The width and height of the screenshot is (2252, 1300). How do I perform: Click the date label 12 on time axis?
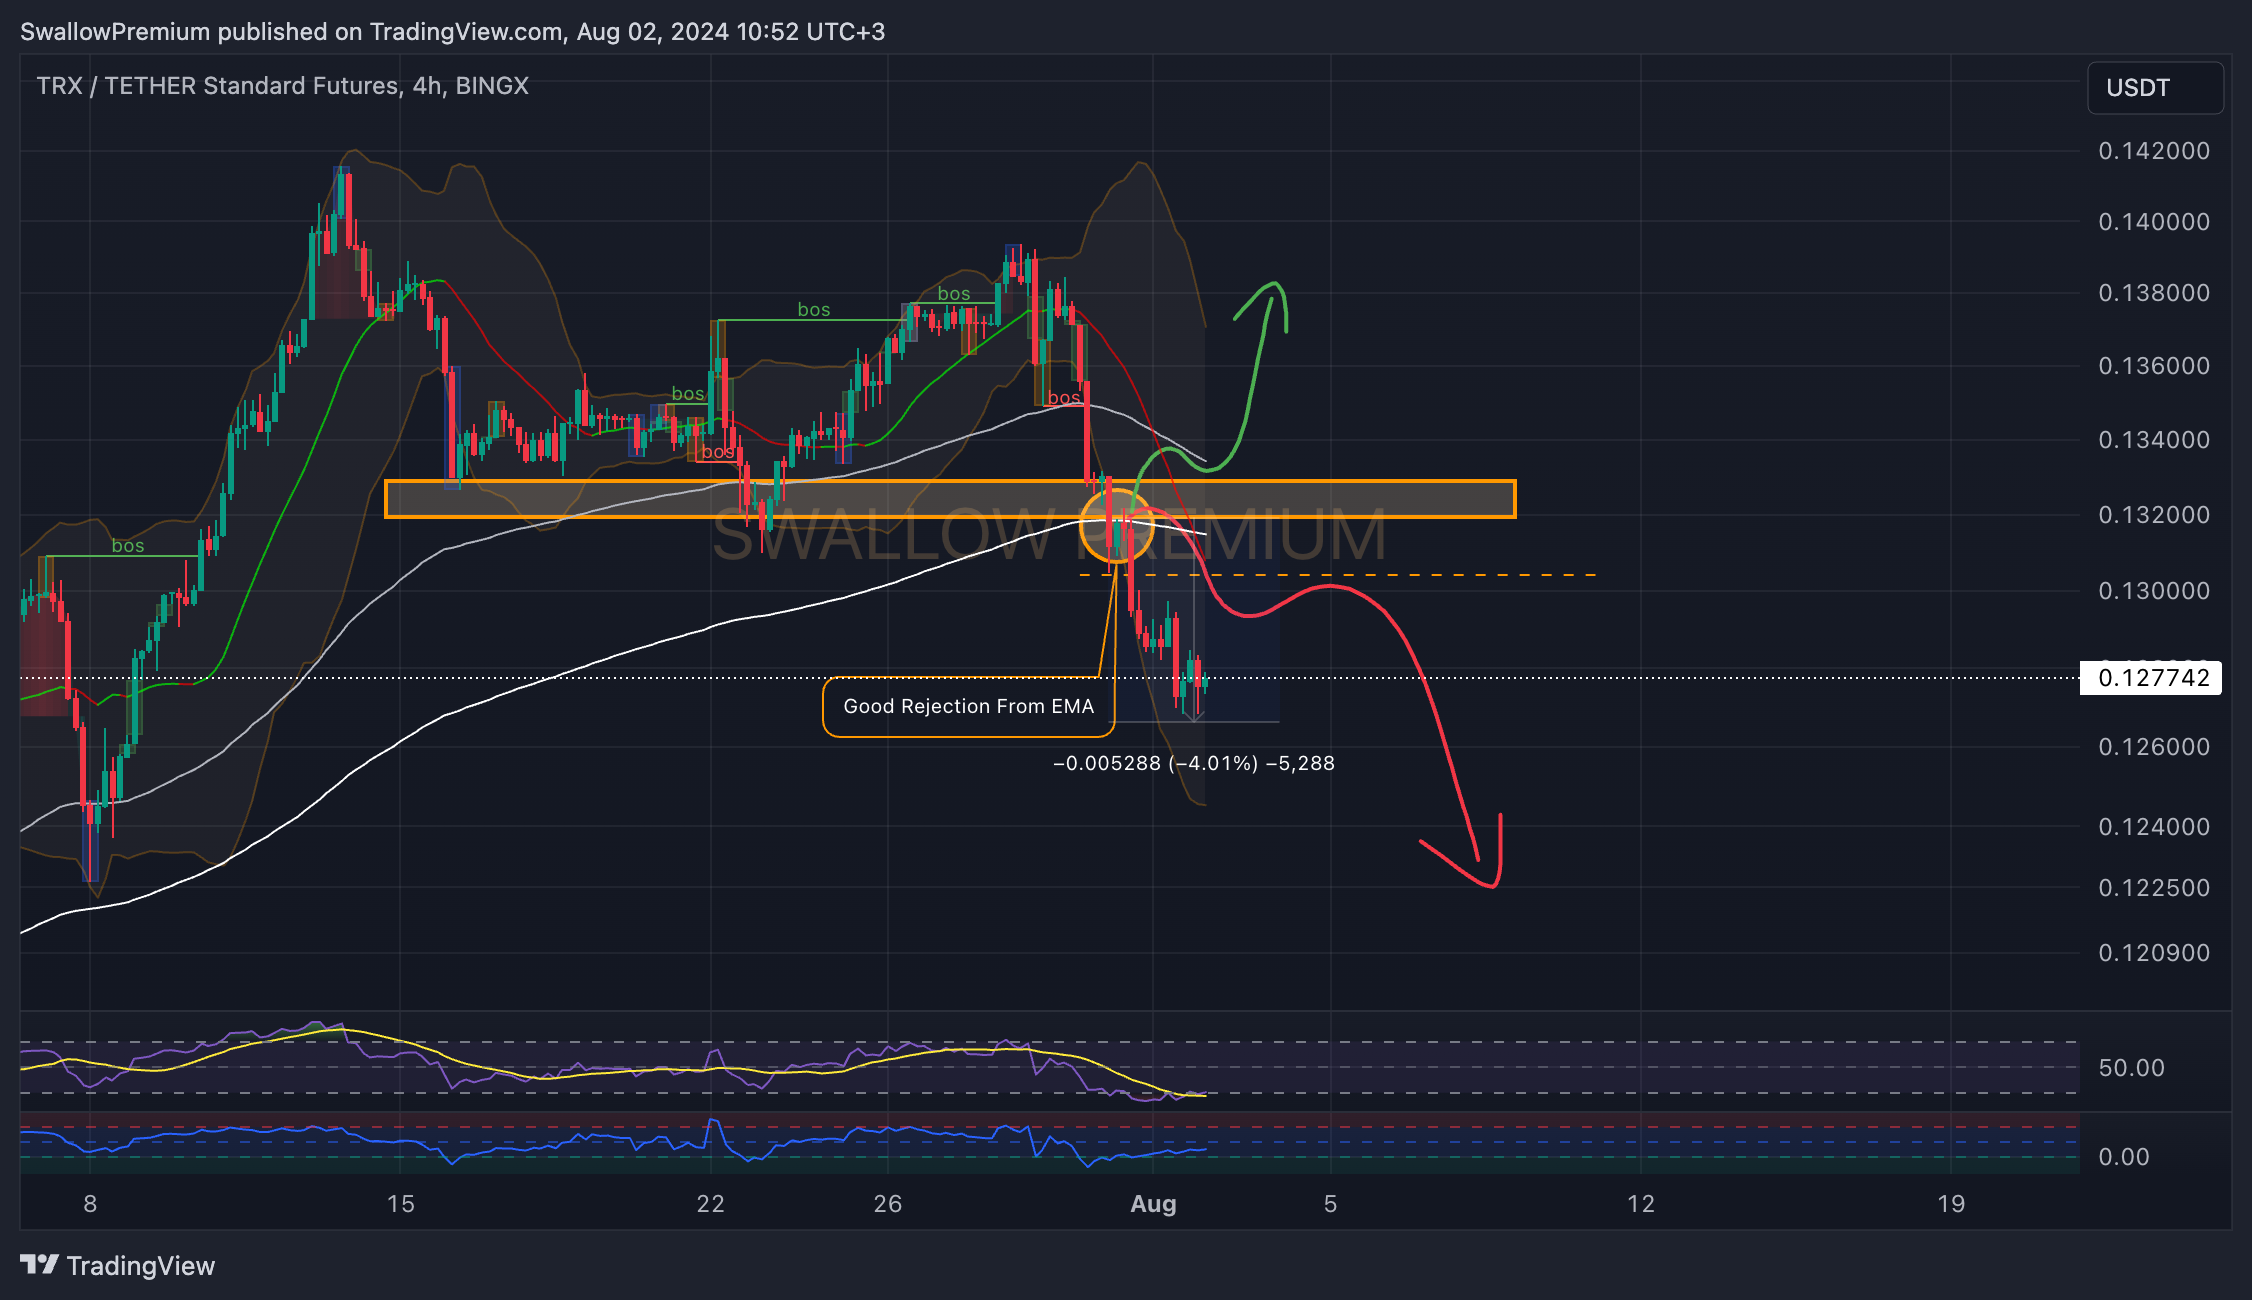pyautogui.click(x=1641, y=1204)
